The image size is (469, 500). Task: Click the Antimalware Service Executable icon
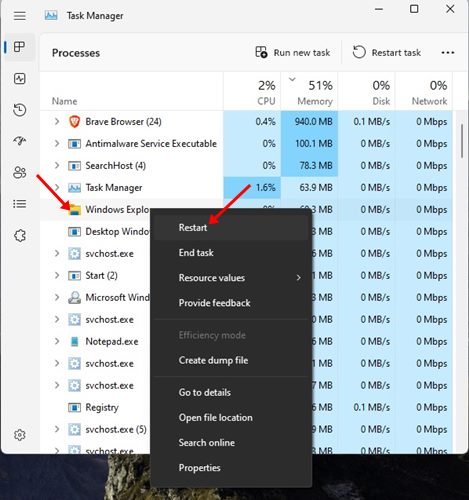(74, 144)
